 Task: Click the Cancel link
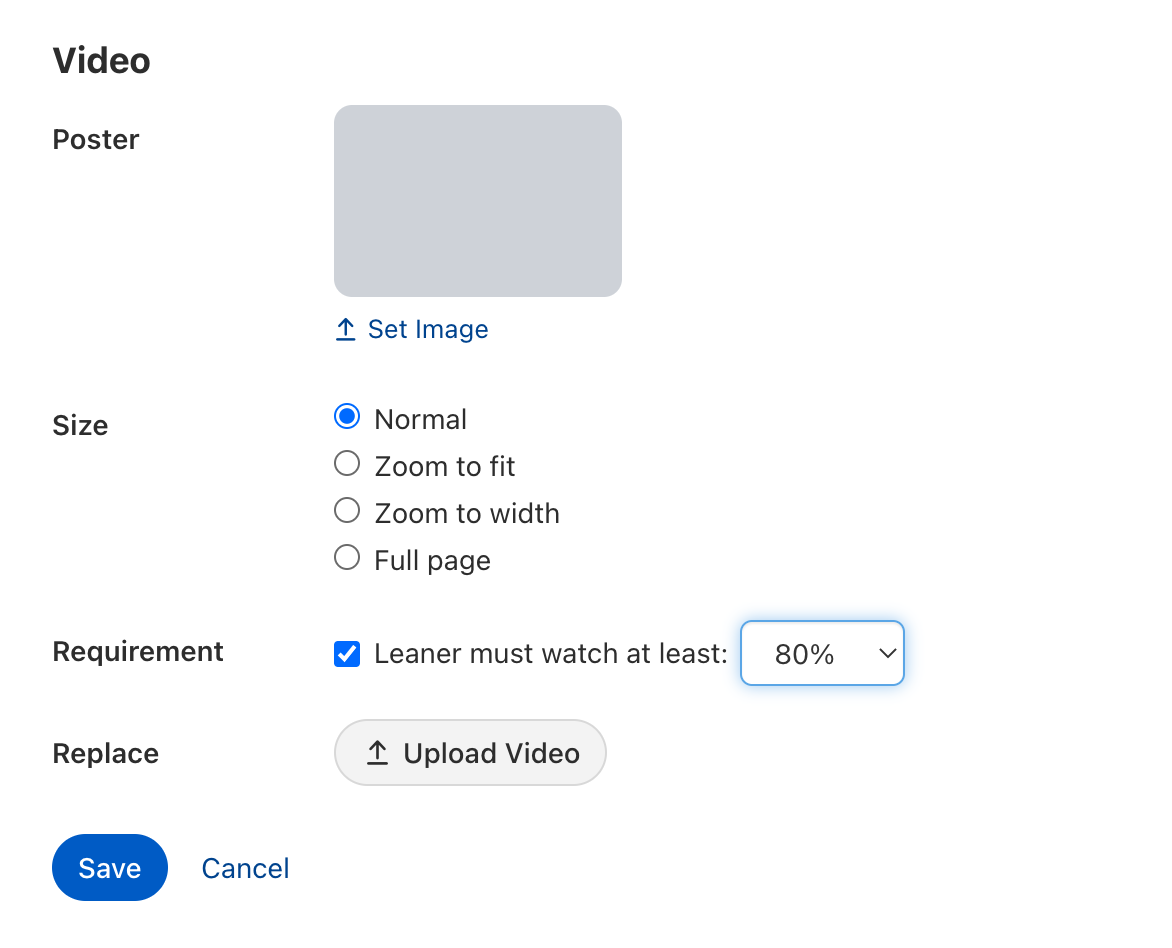[x=245, y=868]
